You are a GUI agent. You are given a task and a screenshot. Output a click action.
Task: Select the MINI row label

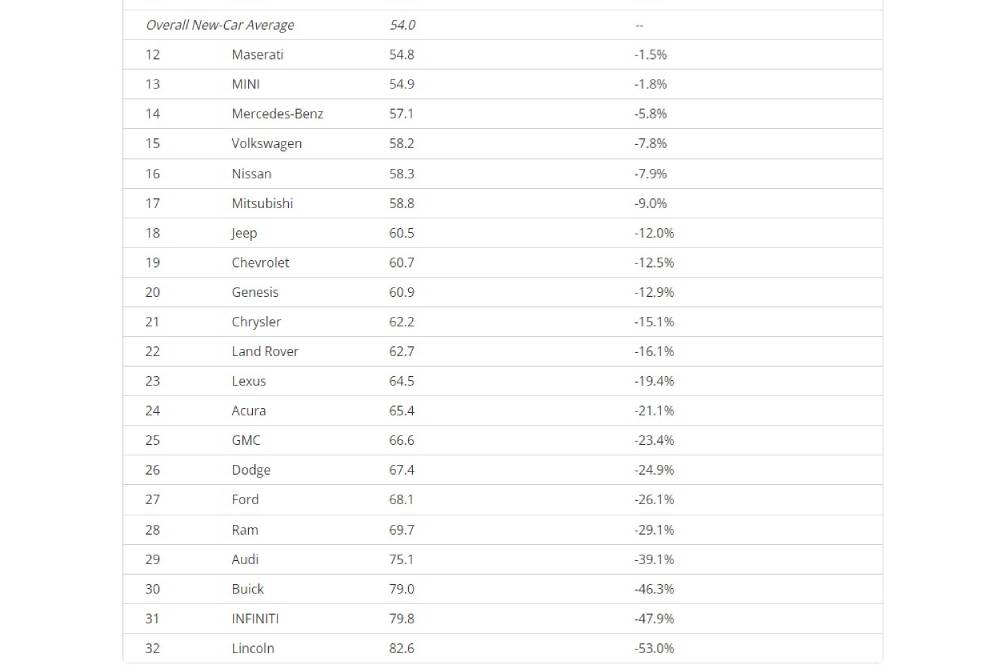[245, 84]
